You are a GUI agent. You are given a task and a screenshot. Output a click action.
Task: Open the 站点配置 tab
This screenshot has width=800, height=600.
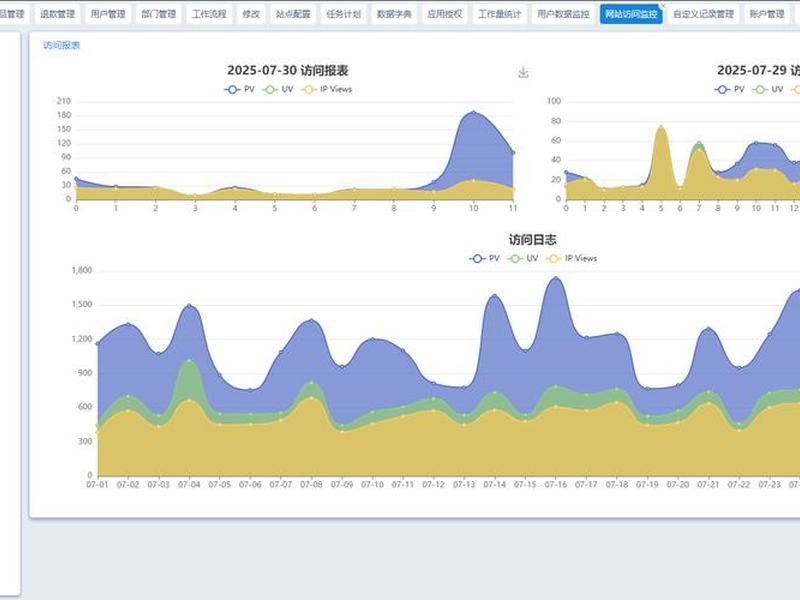coord(293,14)
